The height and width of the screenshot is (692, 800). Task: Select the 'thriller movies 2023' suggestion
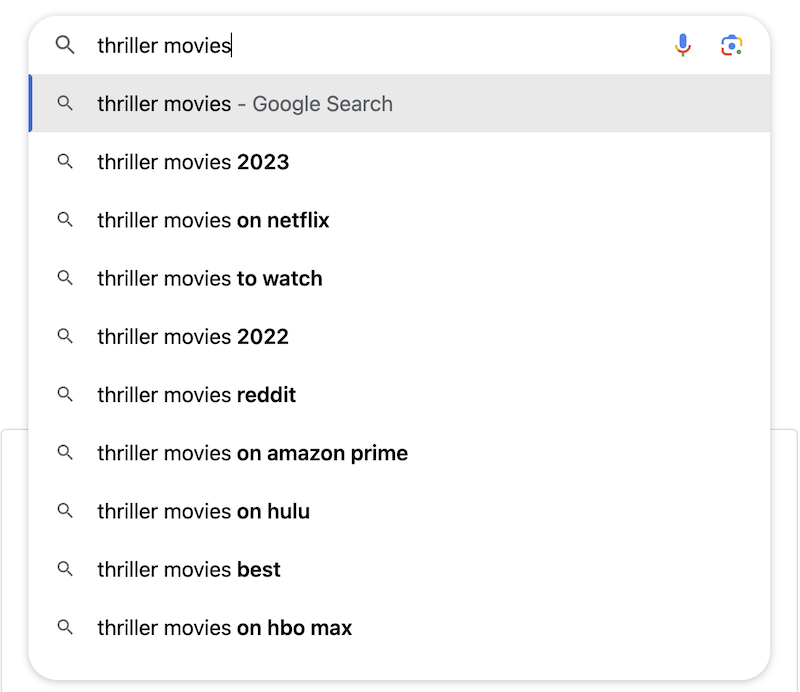(x=192, y=162)
